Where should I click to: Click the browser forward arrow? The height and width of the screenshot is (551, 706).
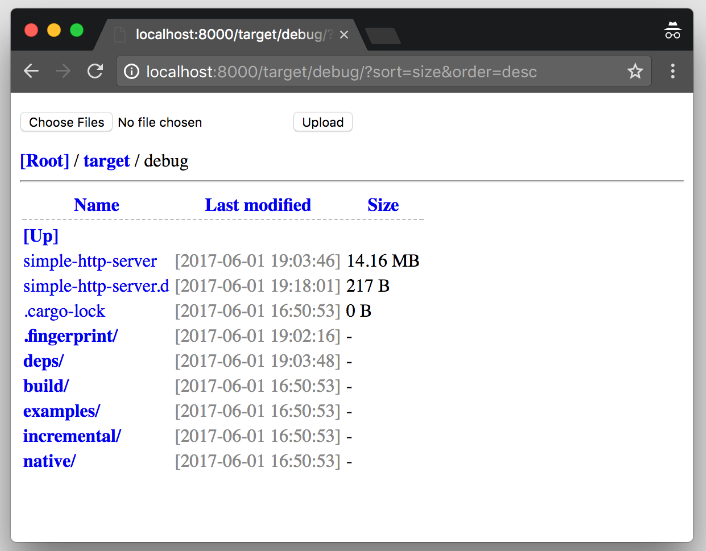pos(63,71)
